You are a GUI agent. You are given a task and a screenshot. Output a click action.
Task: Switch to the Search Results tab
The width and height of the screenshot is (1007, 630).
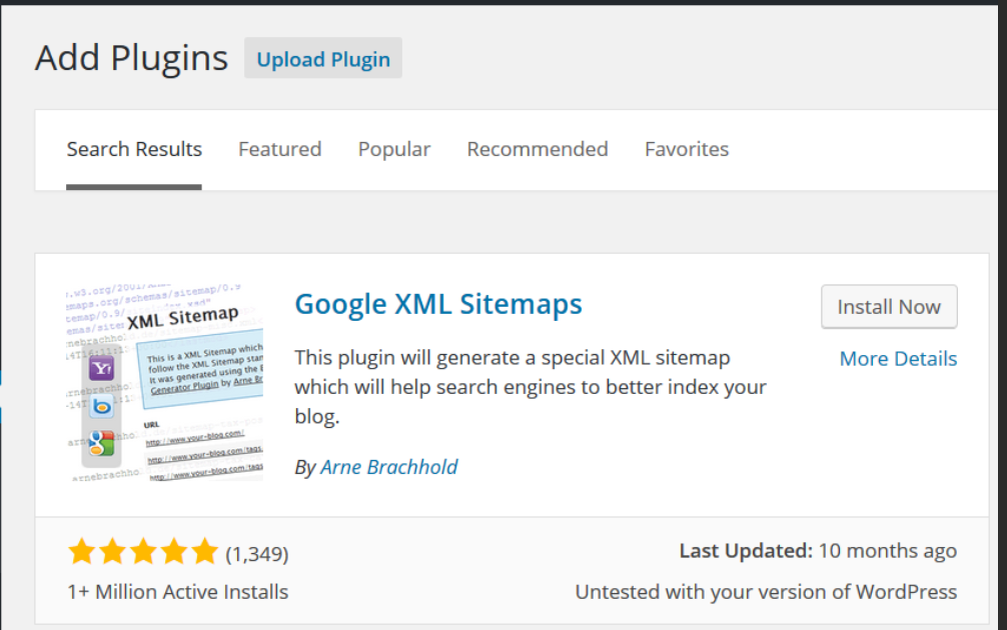tap(134, 149)
